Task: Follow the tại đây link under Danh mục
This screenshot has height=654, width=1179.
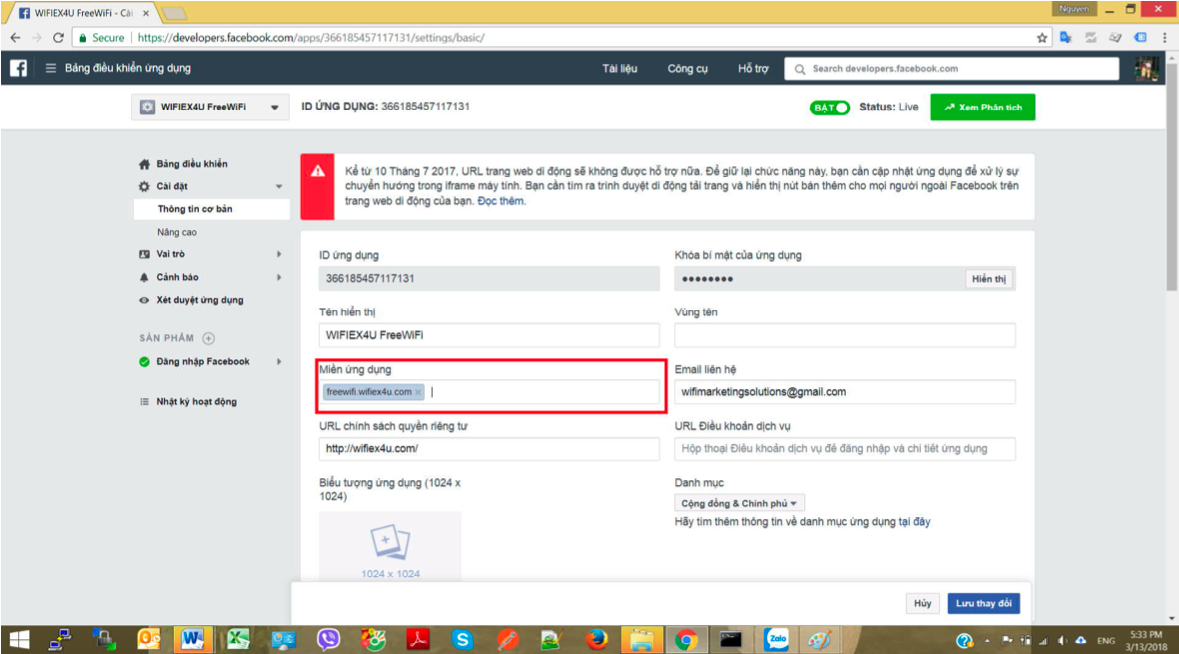Action: [x=914, y=522]
